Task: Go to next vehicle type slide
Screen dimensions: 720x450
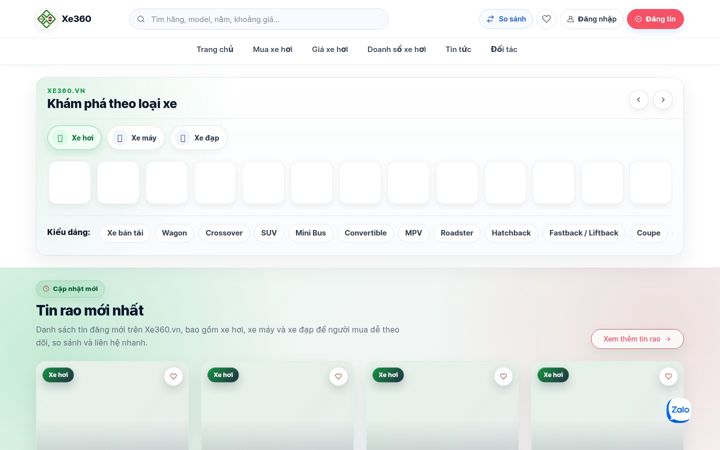Action: [663, 100]
